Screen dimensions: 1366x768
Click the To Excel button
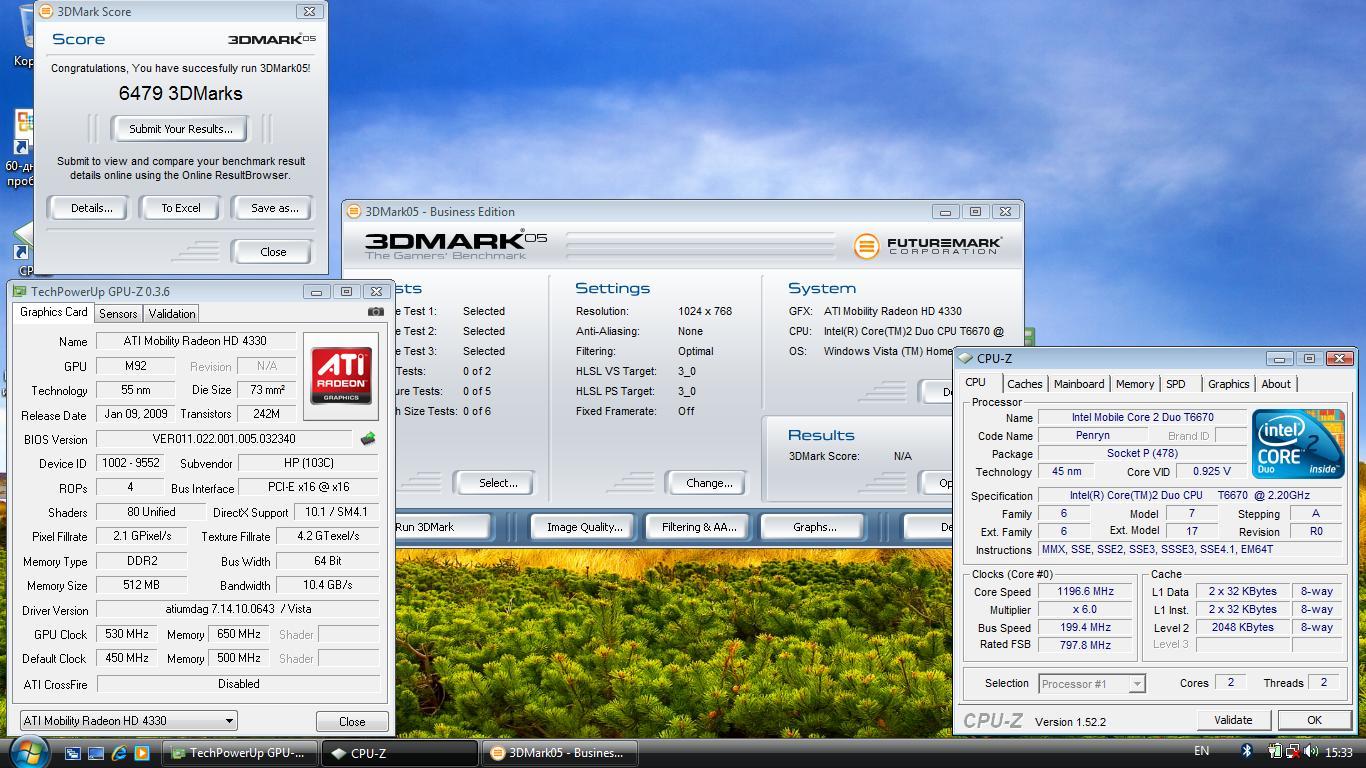pos(181,208)
